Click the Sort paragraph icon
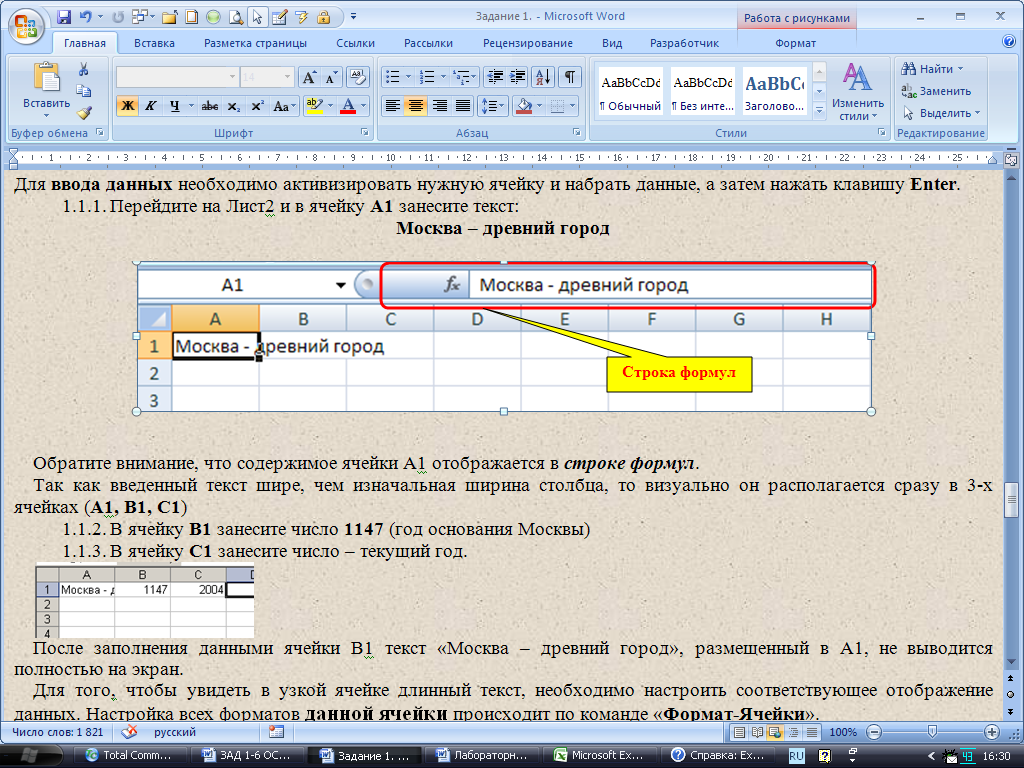1024x768 pixels. pyautogui.click(x=542, y=77)
